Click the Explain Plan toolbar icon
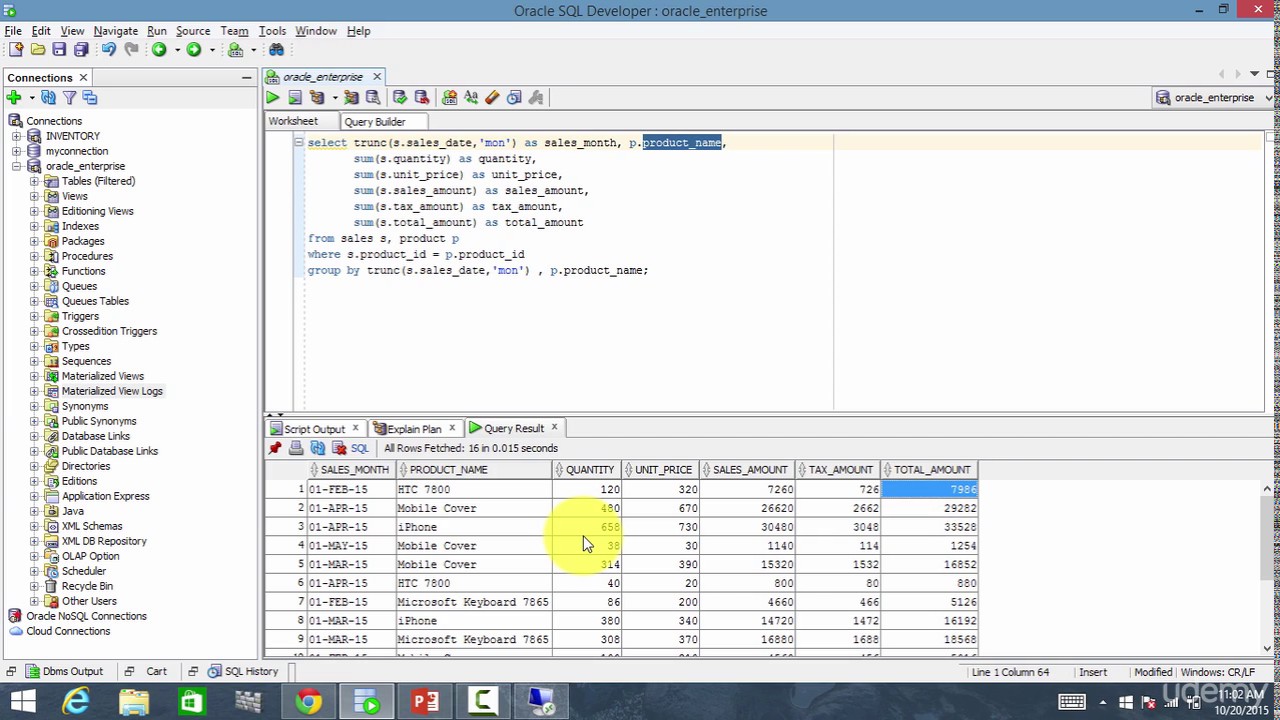 pyautogui.click(x=317, y=97)
